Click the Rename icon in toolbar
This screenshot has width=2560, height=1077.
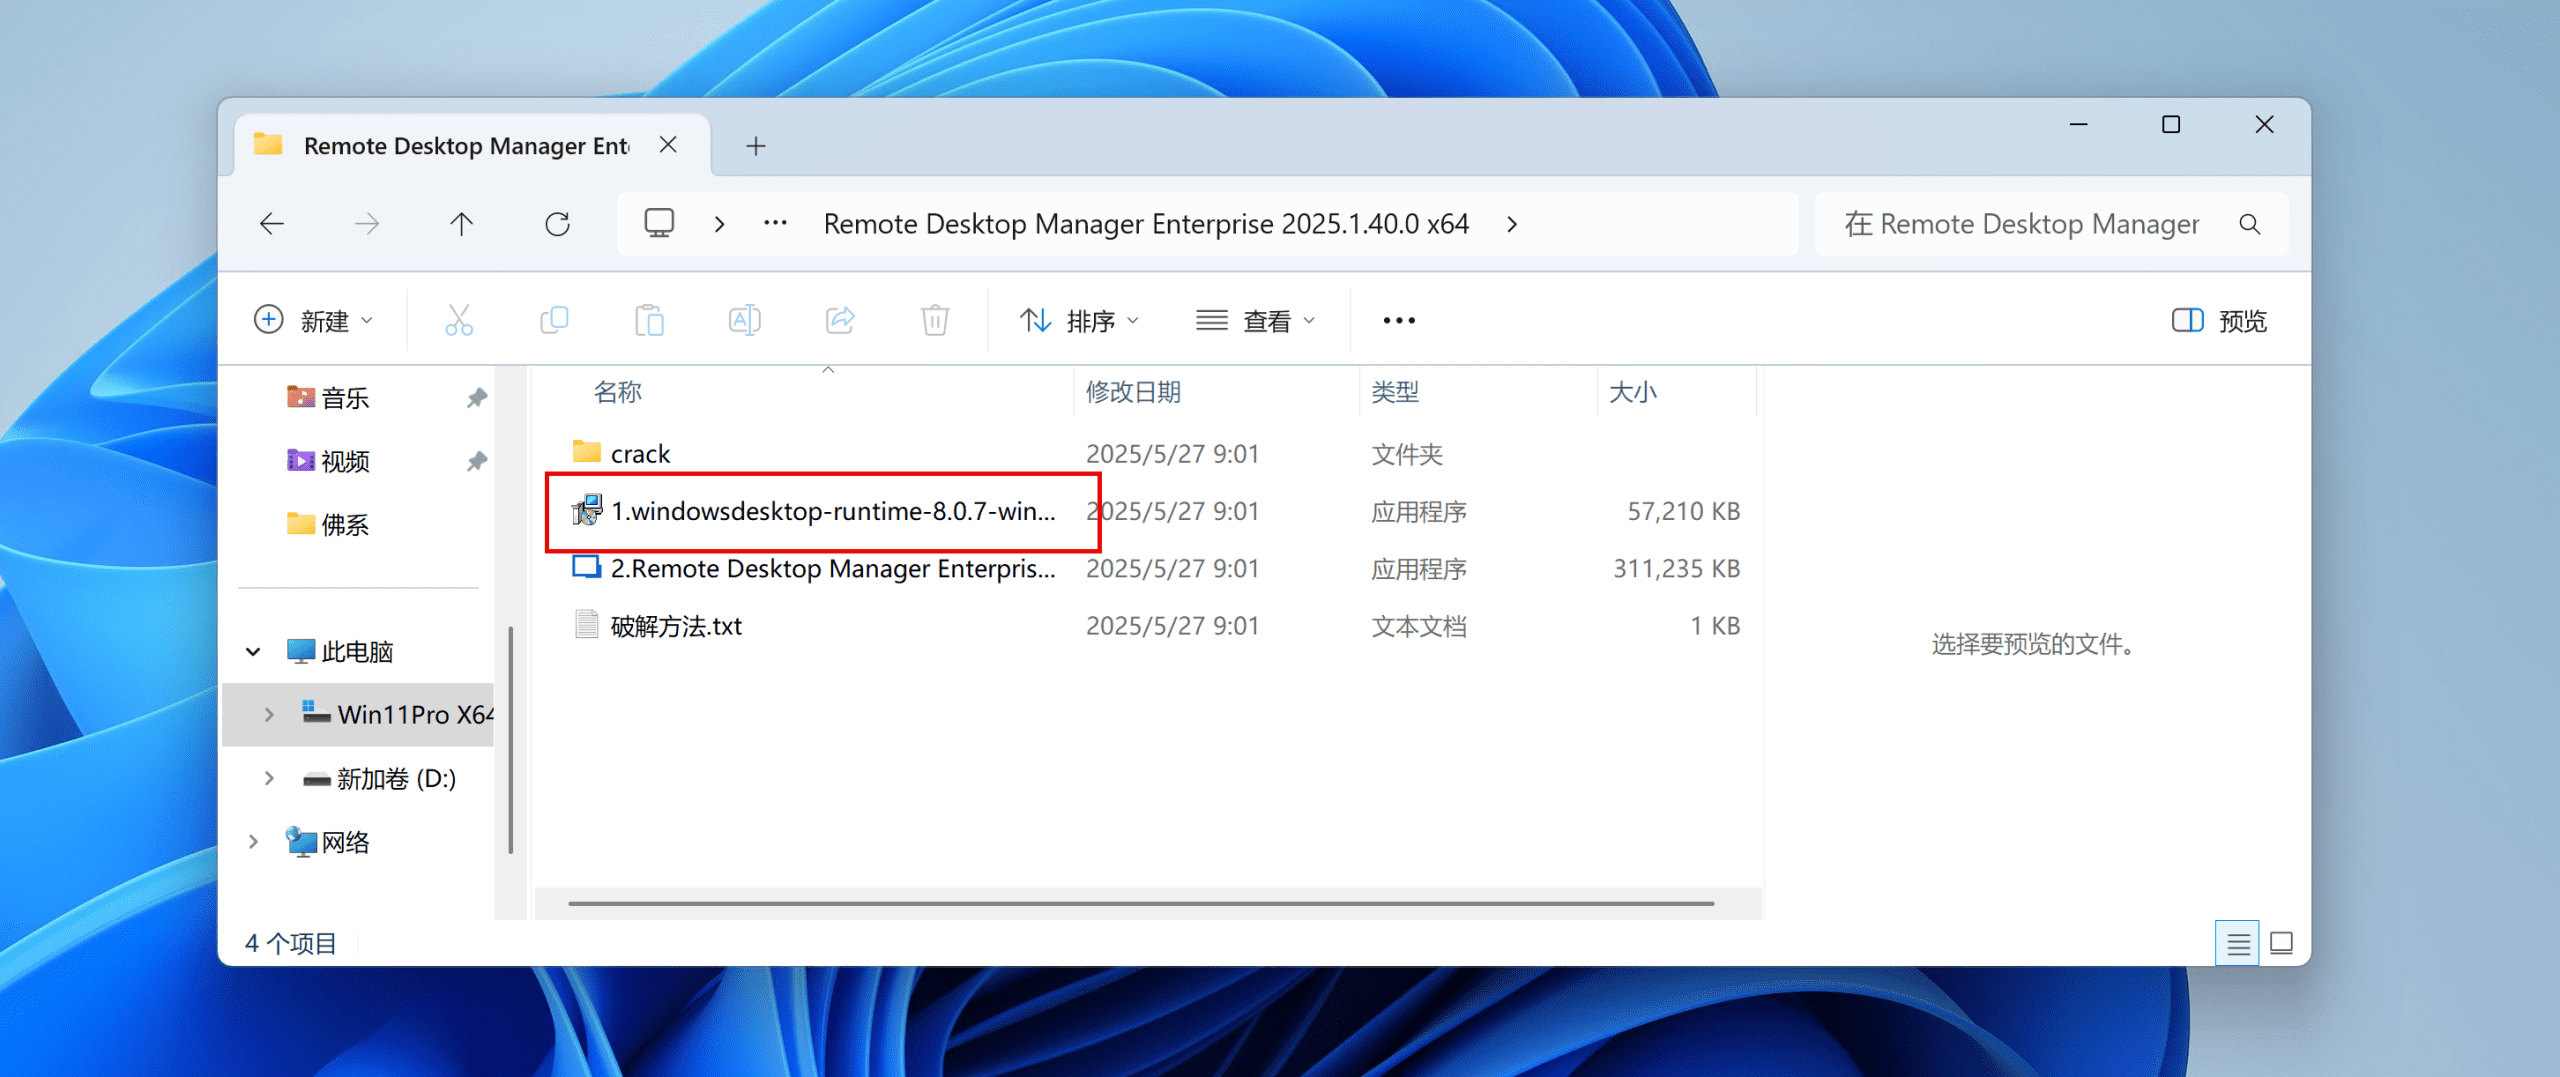pyautogui.click(x=744, y=320)
